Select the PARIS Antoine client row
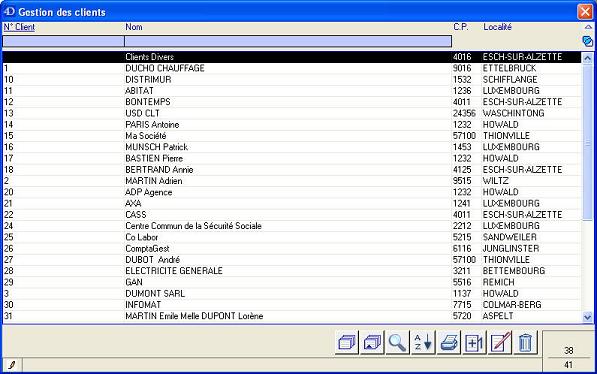The image size is (597, 374). coord(292,125)
